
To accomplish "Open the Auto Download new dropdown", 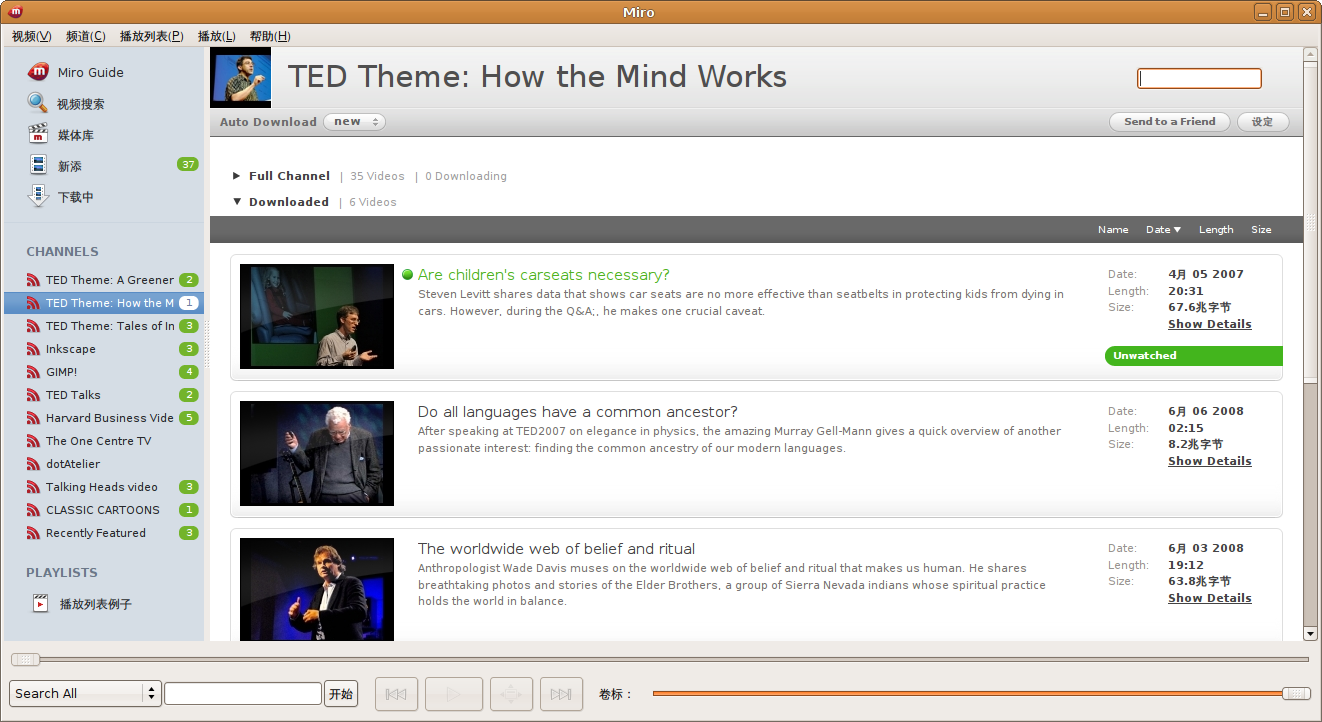I will click(354, 122).
